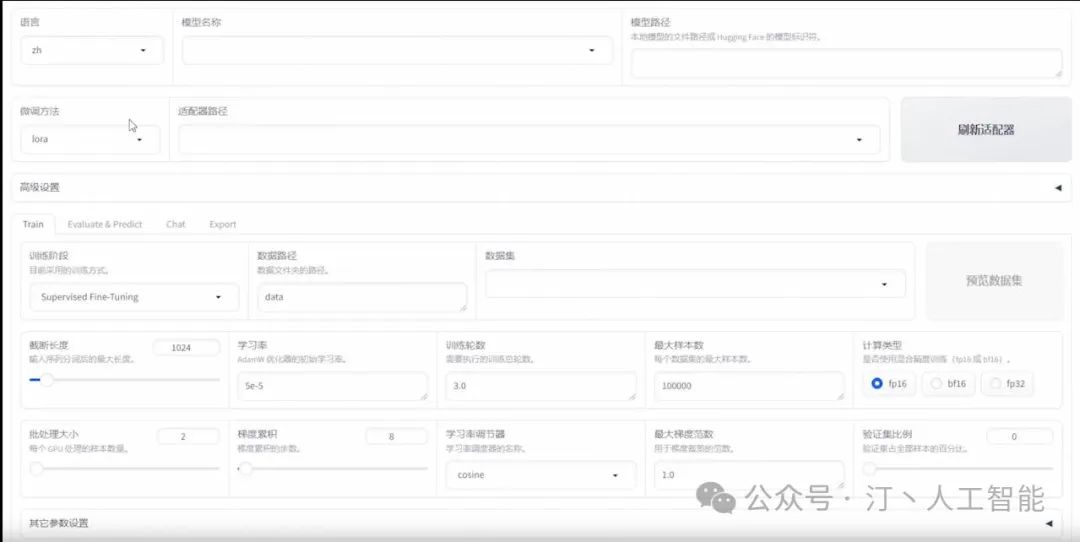Select the fp32 compute type radio
1080x542 pixels.
tap(1007, 384)
